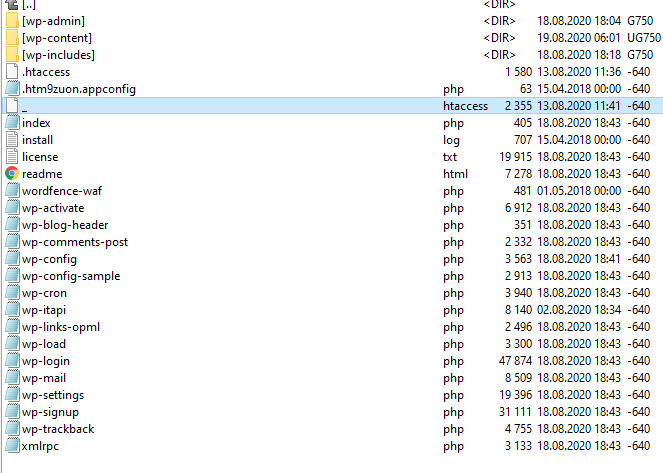Click the 19 915 size of license
Image resolution: width=663 pixels, height=473 pixels.
(x=515, y=157)
